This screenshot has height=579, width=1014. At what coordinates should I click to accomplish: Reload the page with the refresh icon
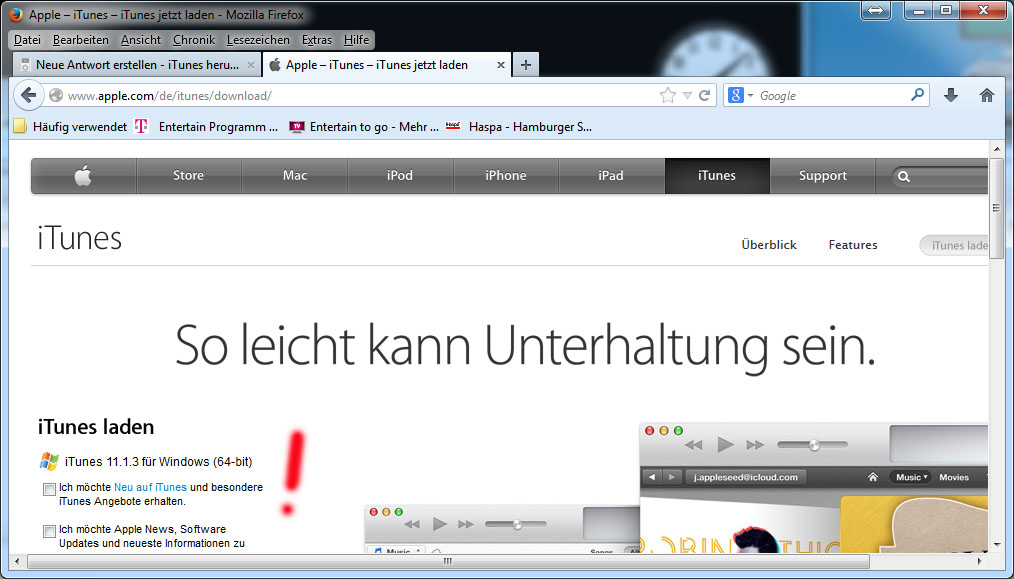point(704,96)
